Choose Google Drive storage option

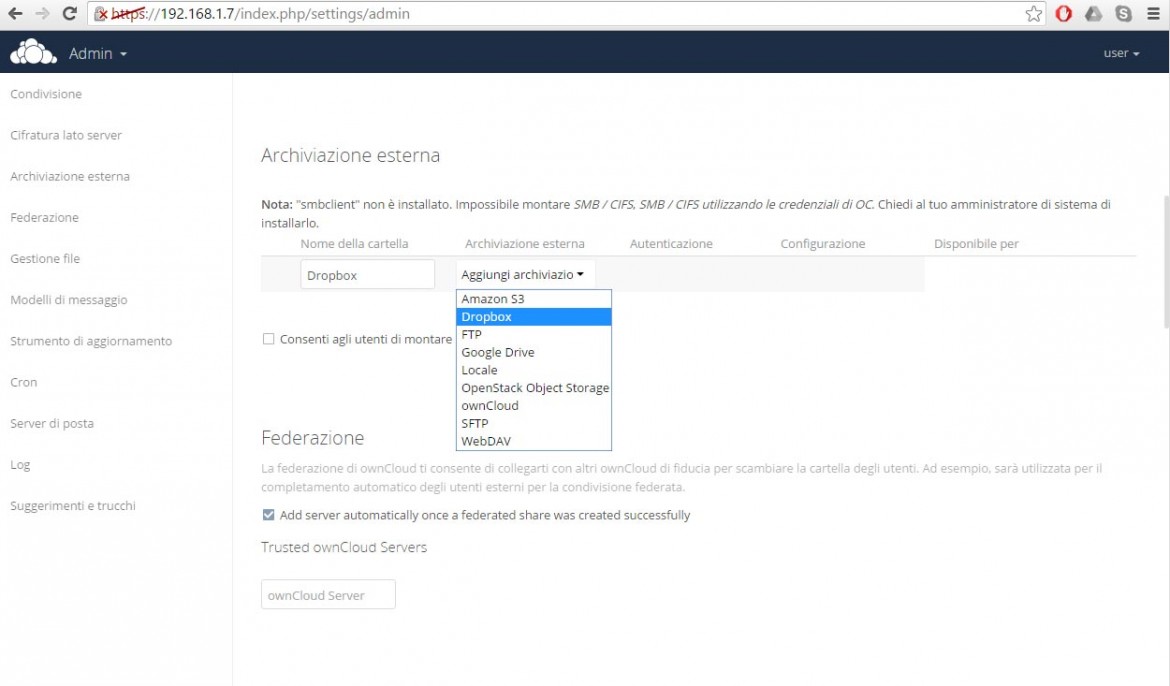pyautogui.click(x=534, y=352)
